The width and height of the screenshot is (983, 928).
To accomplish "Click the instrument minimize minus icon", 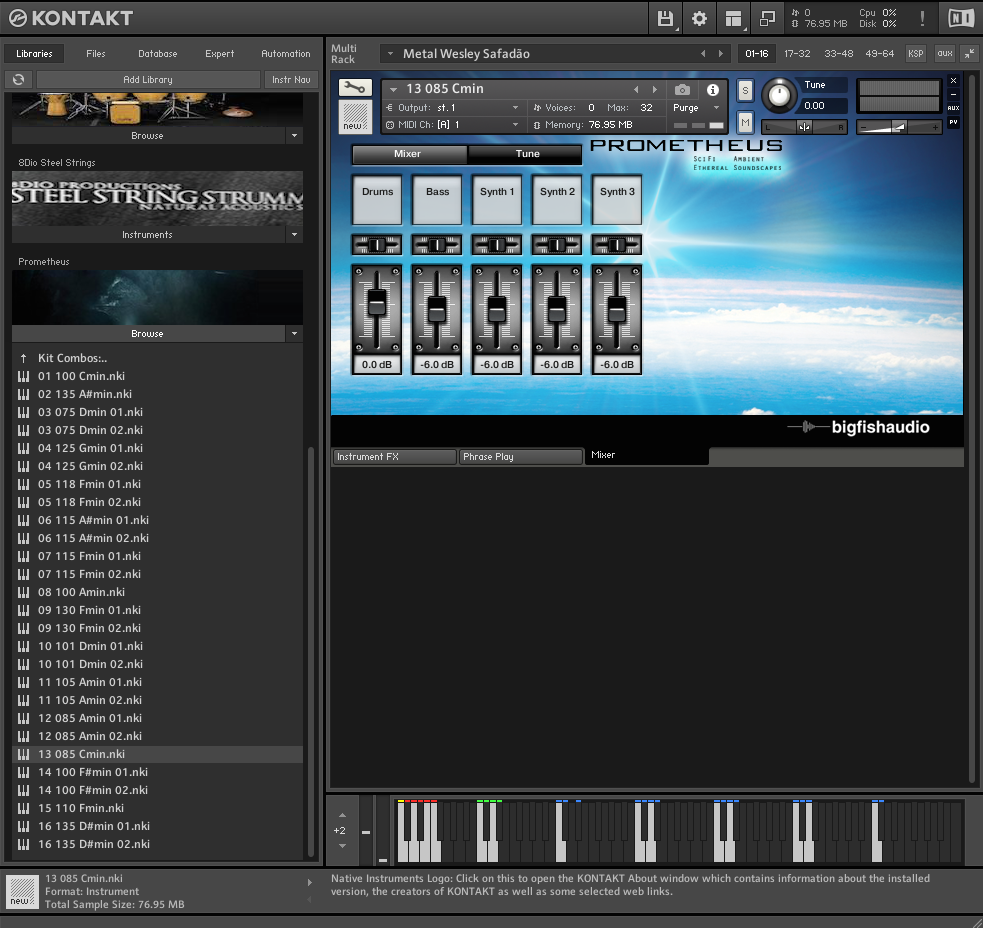I will 954,94.
